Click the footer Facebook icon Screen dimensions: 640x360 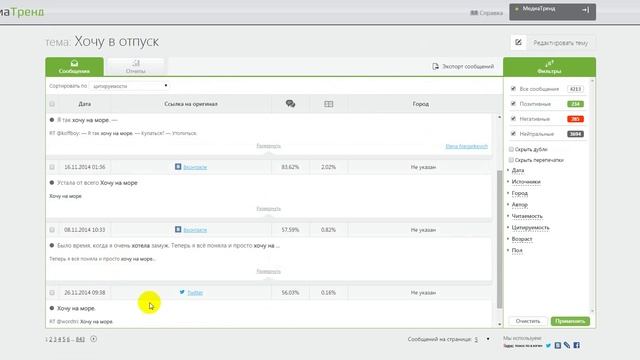point(576,345)
